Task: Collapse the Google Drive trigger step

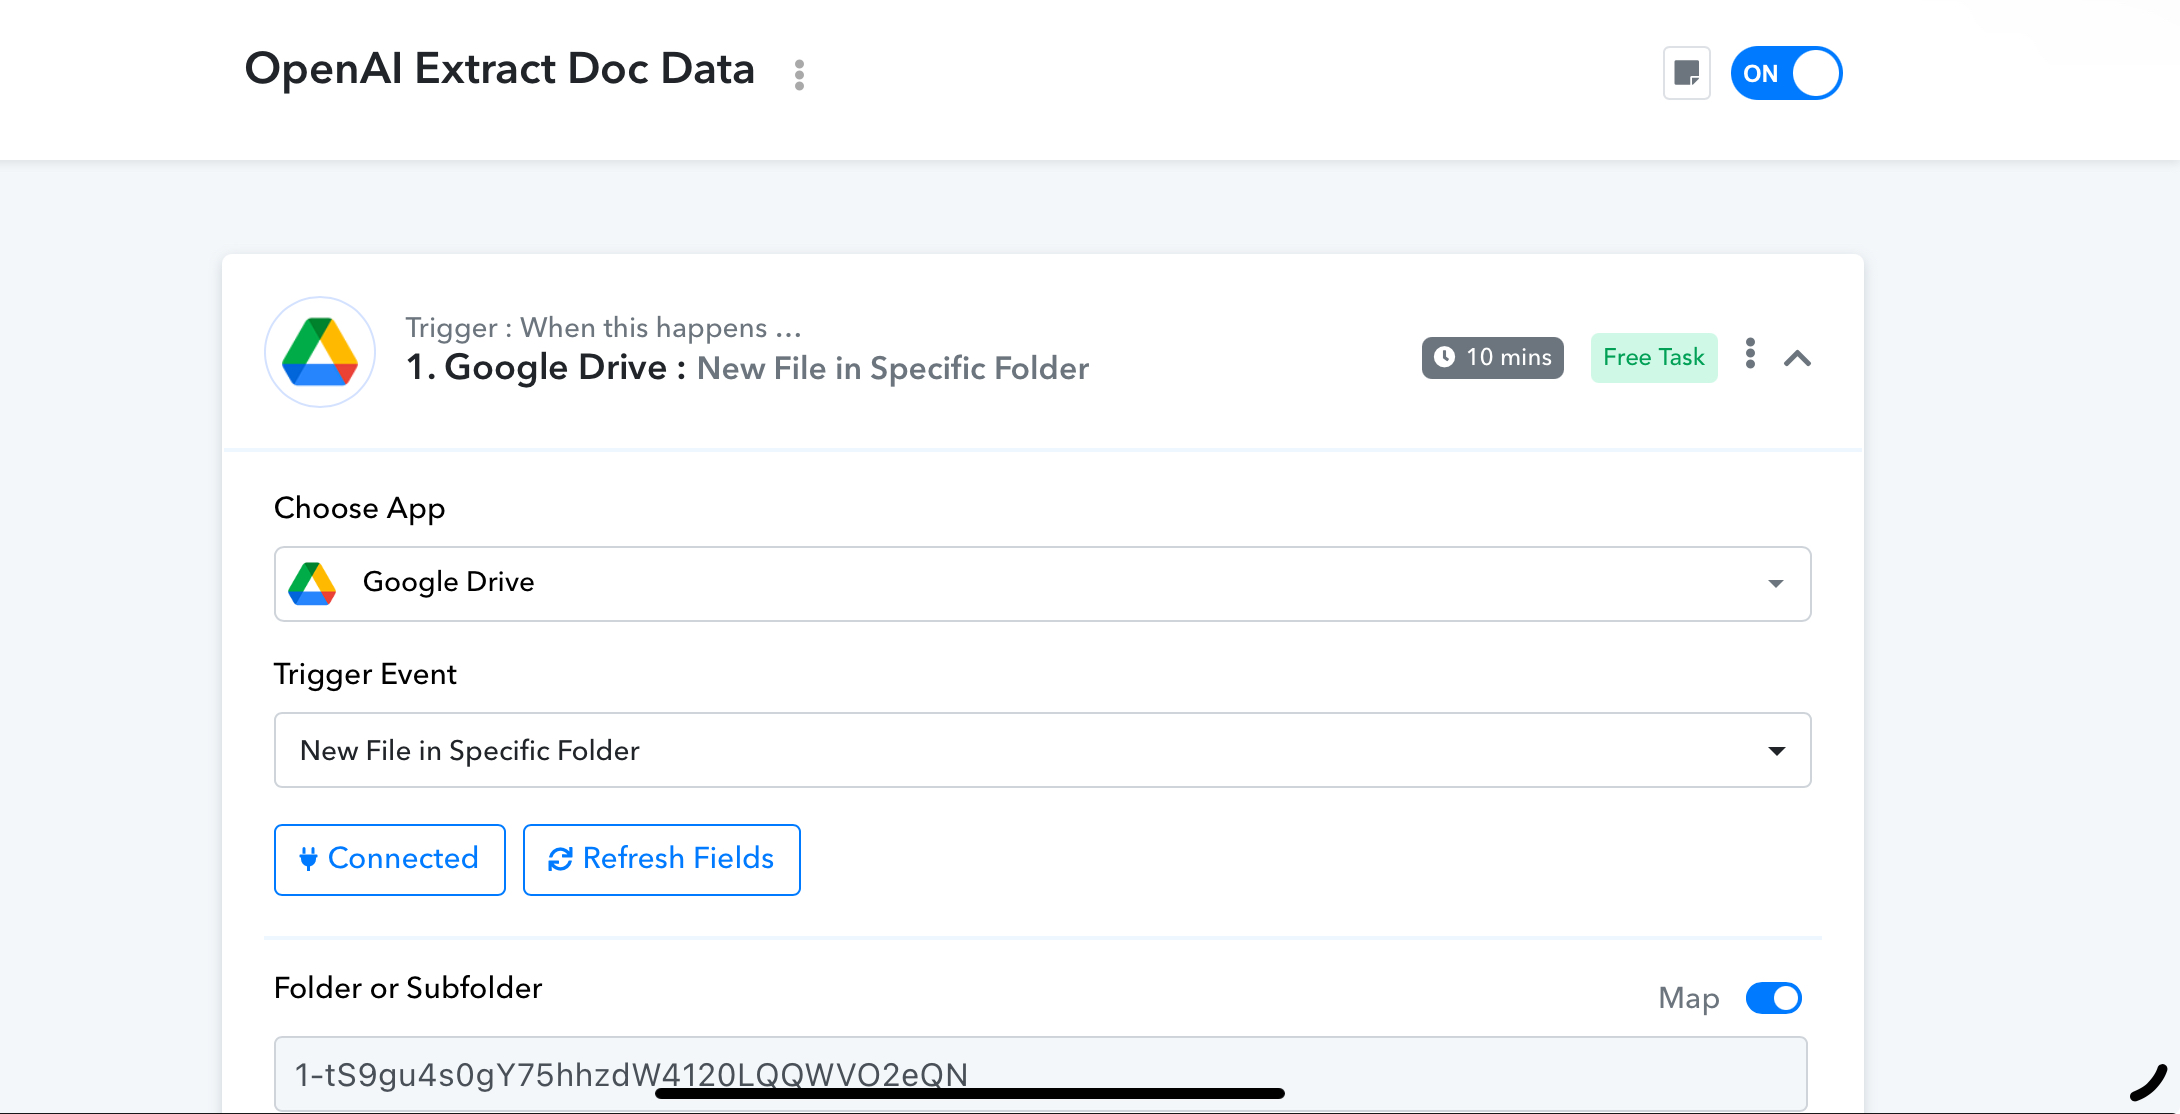Action: pos(1797,358)
